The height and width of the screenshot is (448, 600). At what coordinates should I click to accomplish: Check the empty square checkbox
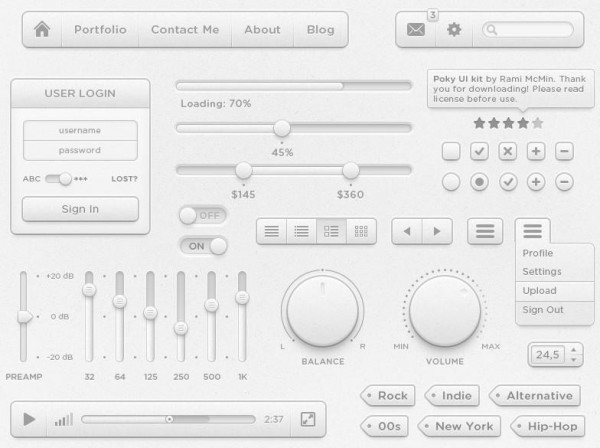(451, 151)
